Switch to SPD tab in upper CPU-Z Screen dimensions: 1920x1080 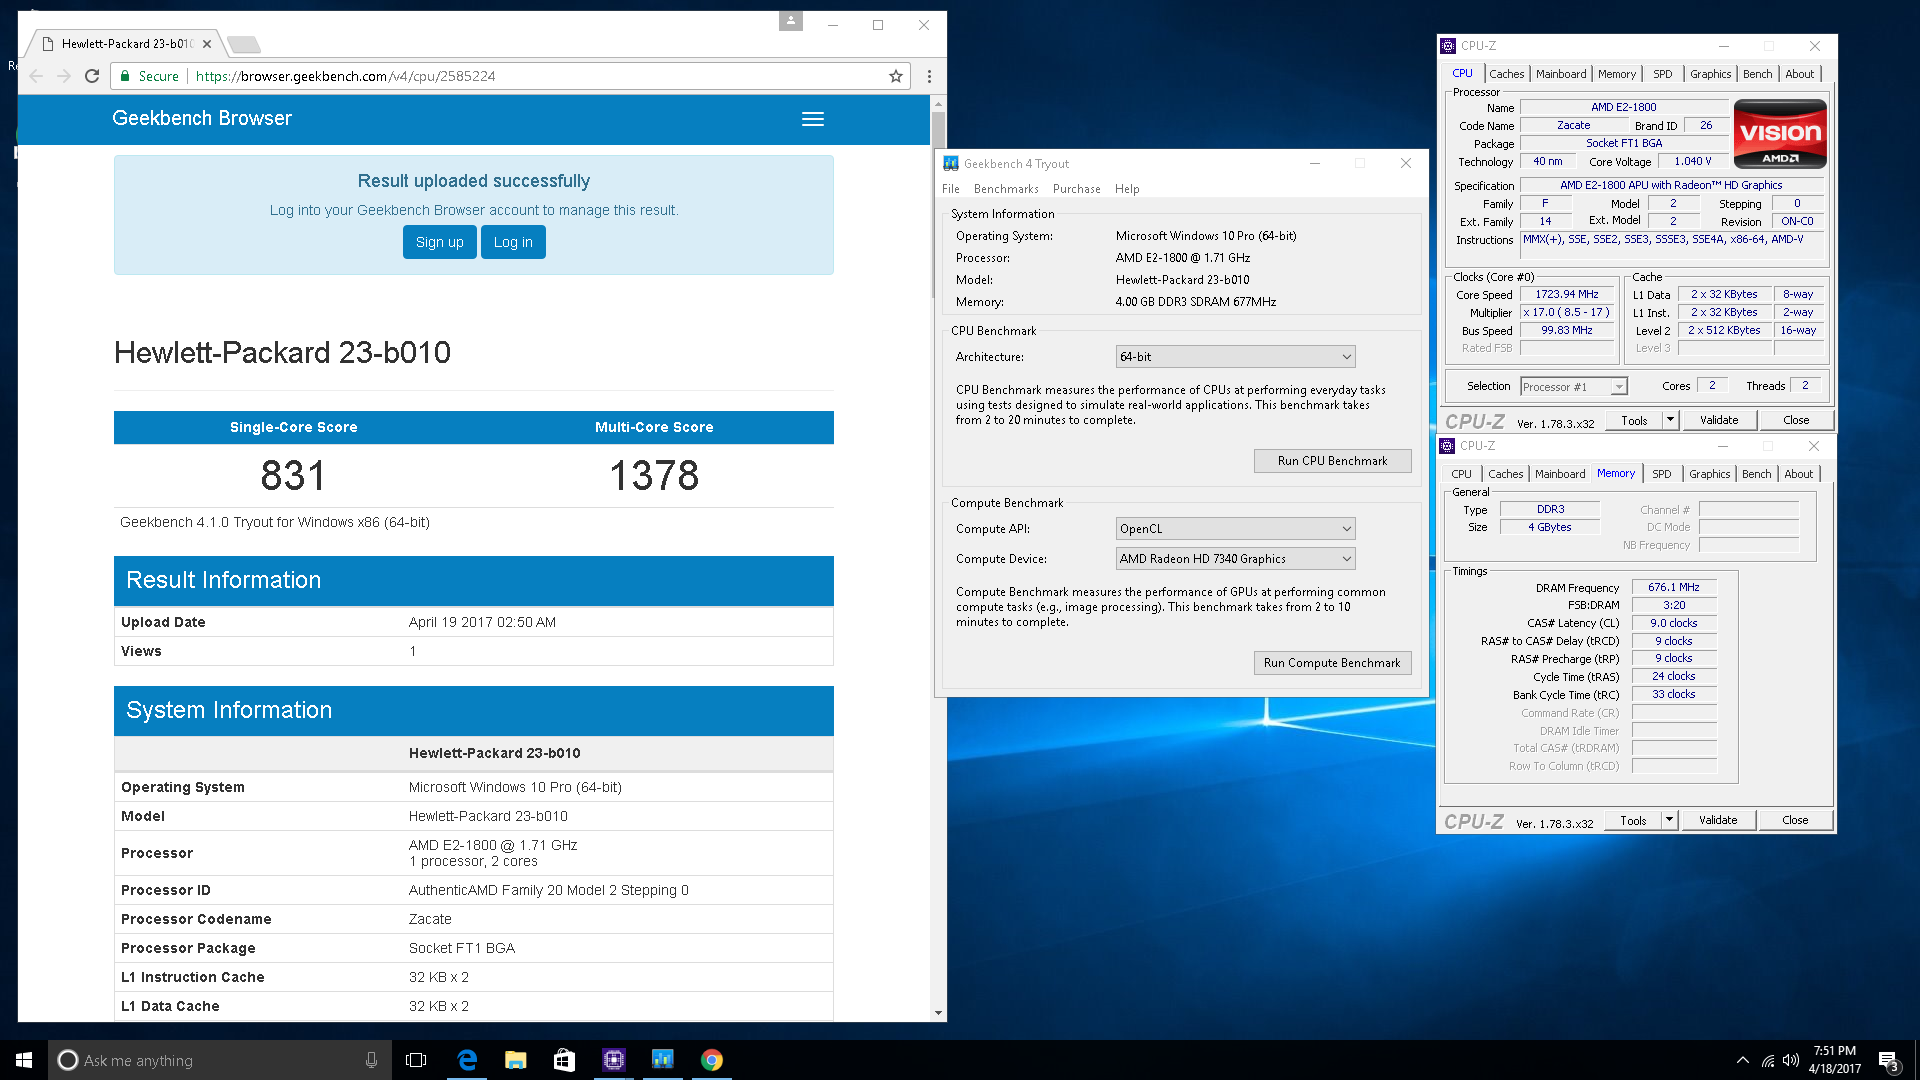(1663, 74)
